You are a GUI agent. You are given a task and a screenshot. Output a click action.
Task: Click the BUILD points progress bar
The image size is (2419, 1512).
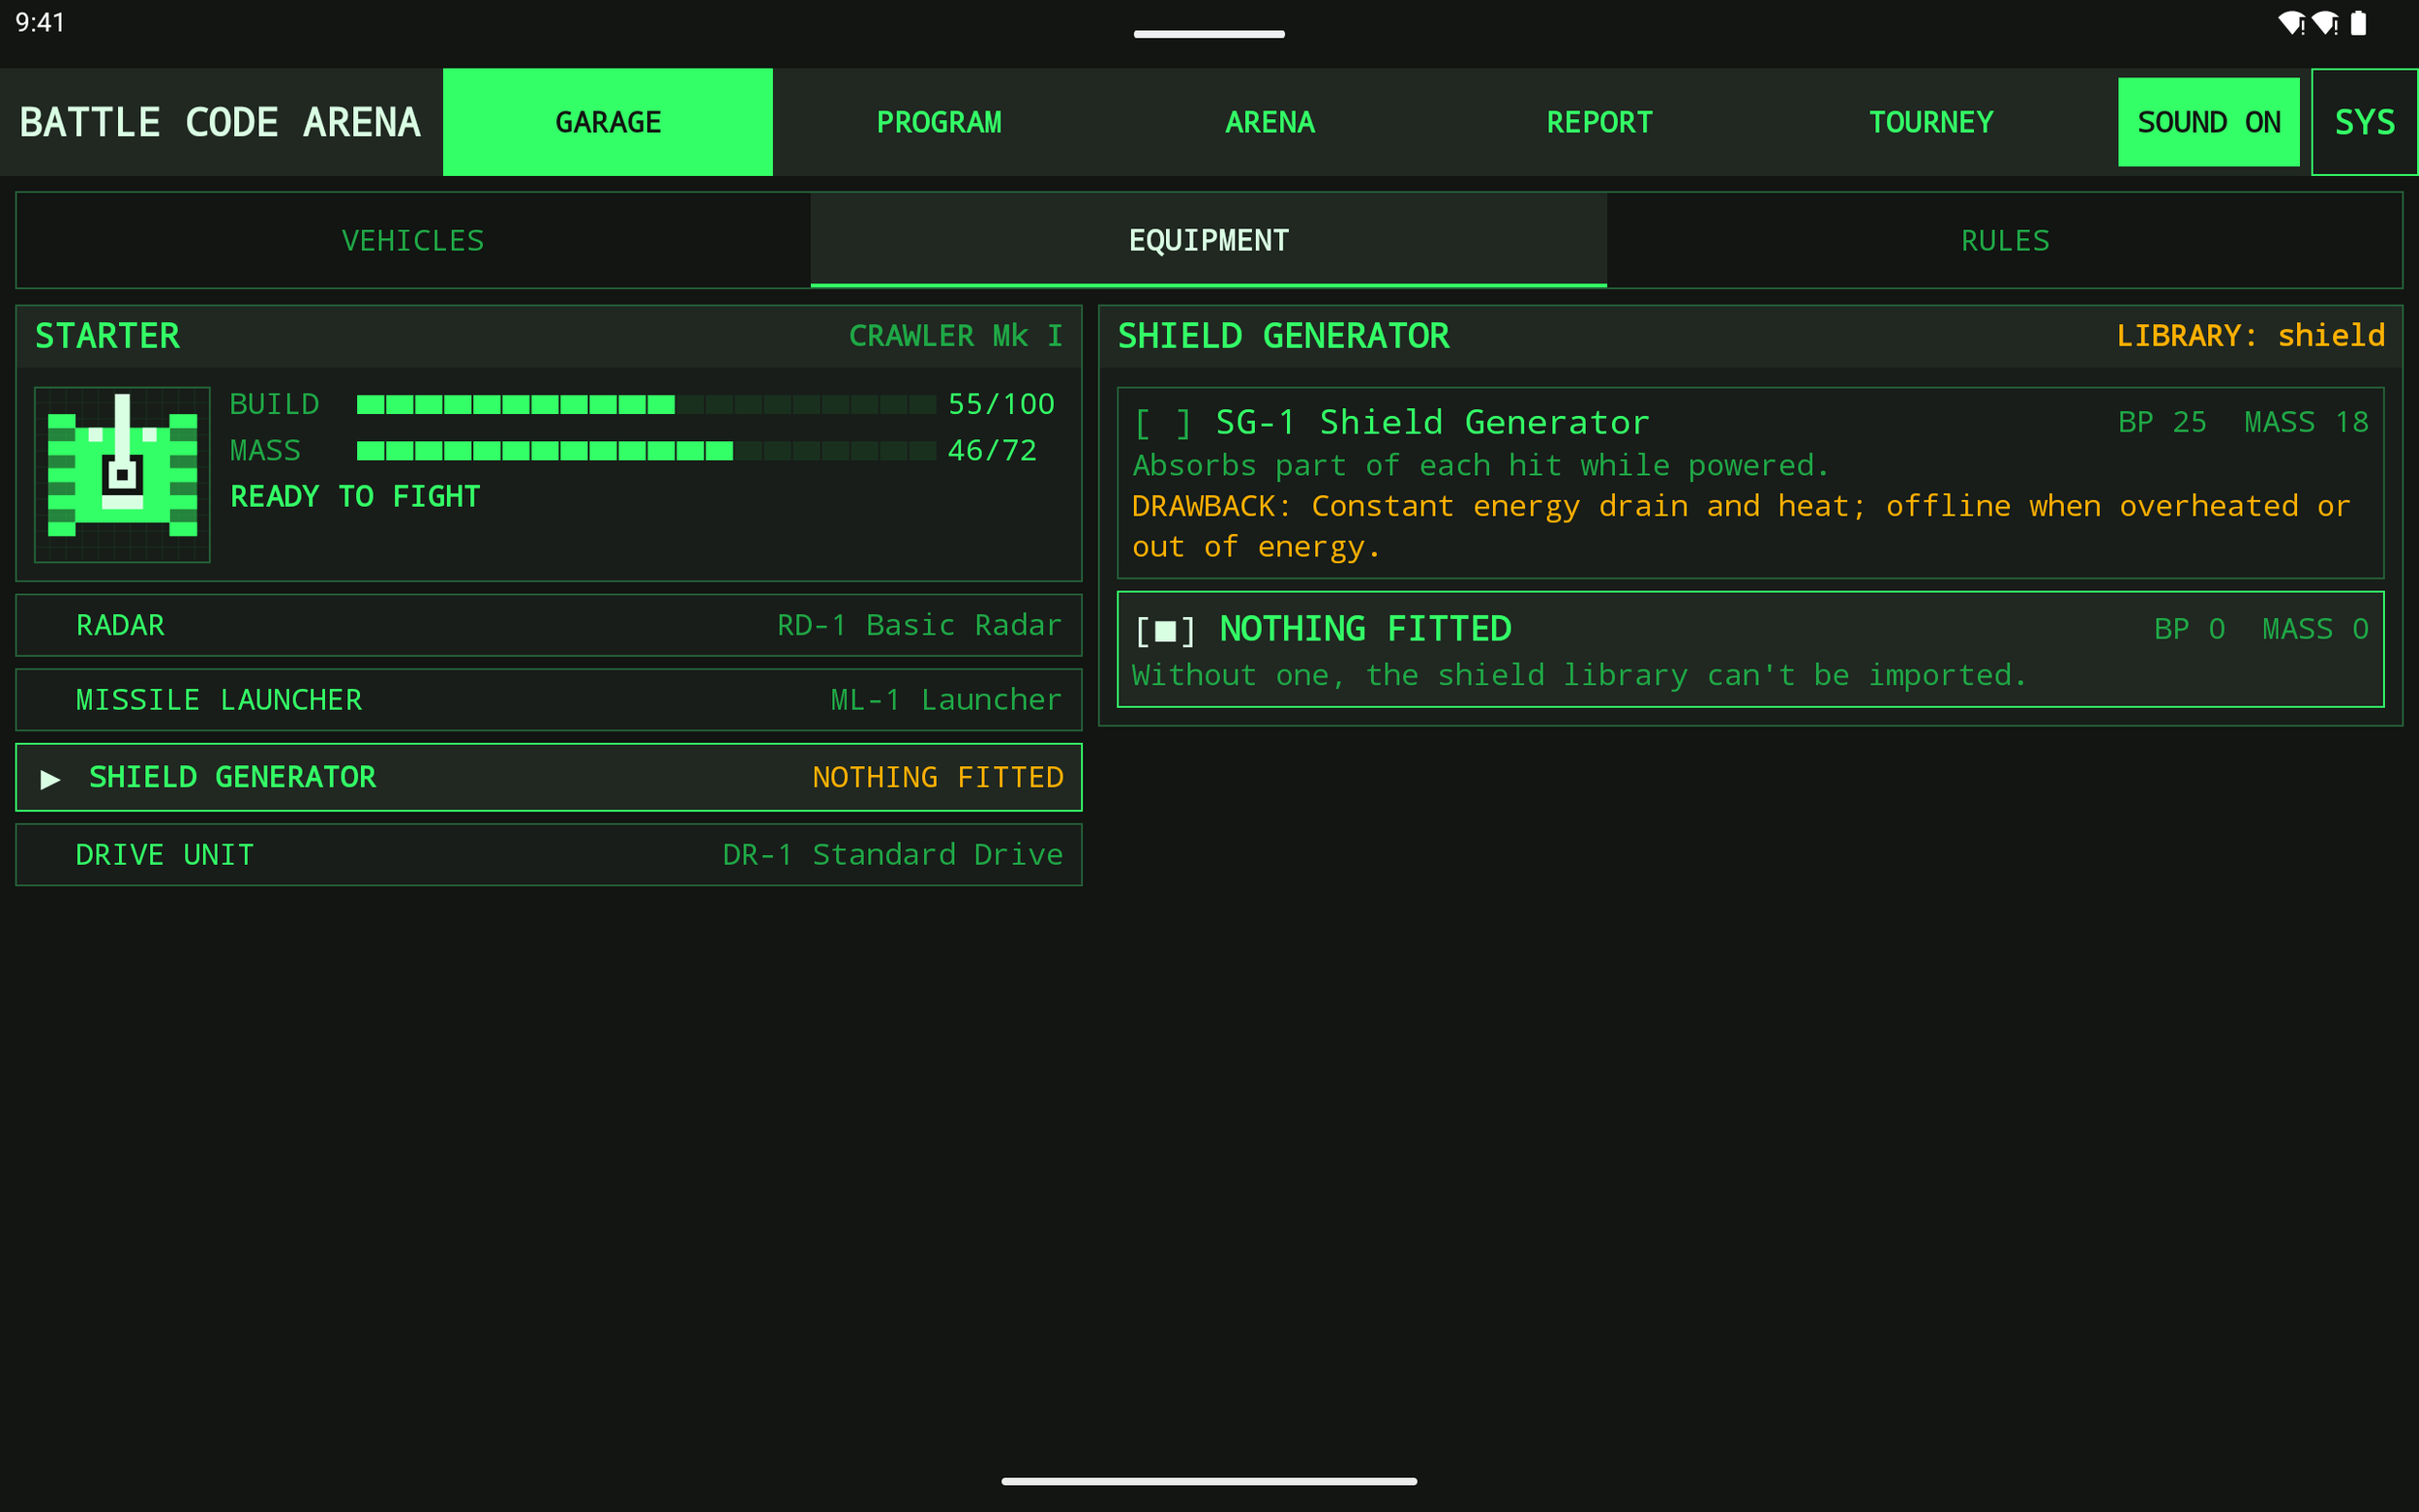click(646, 404)
